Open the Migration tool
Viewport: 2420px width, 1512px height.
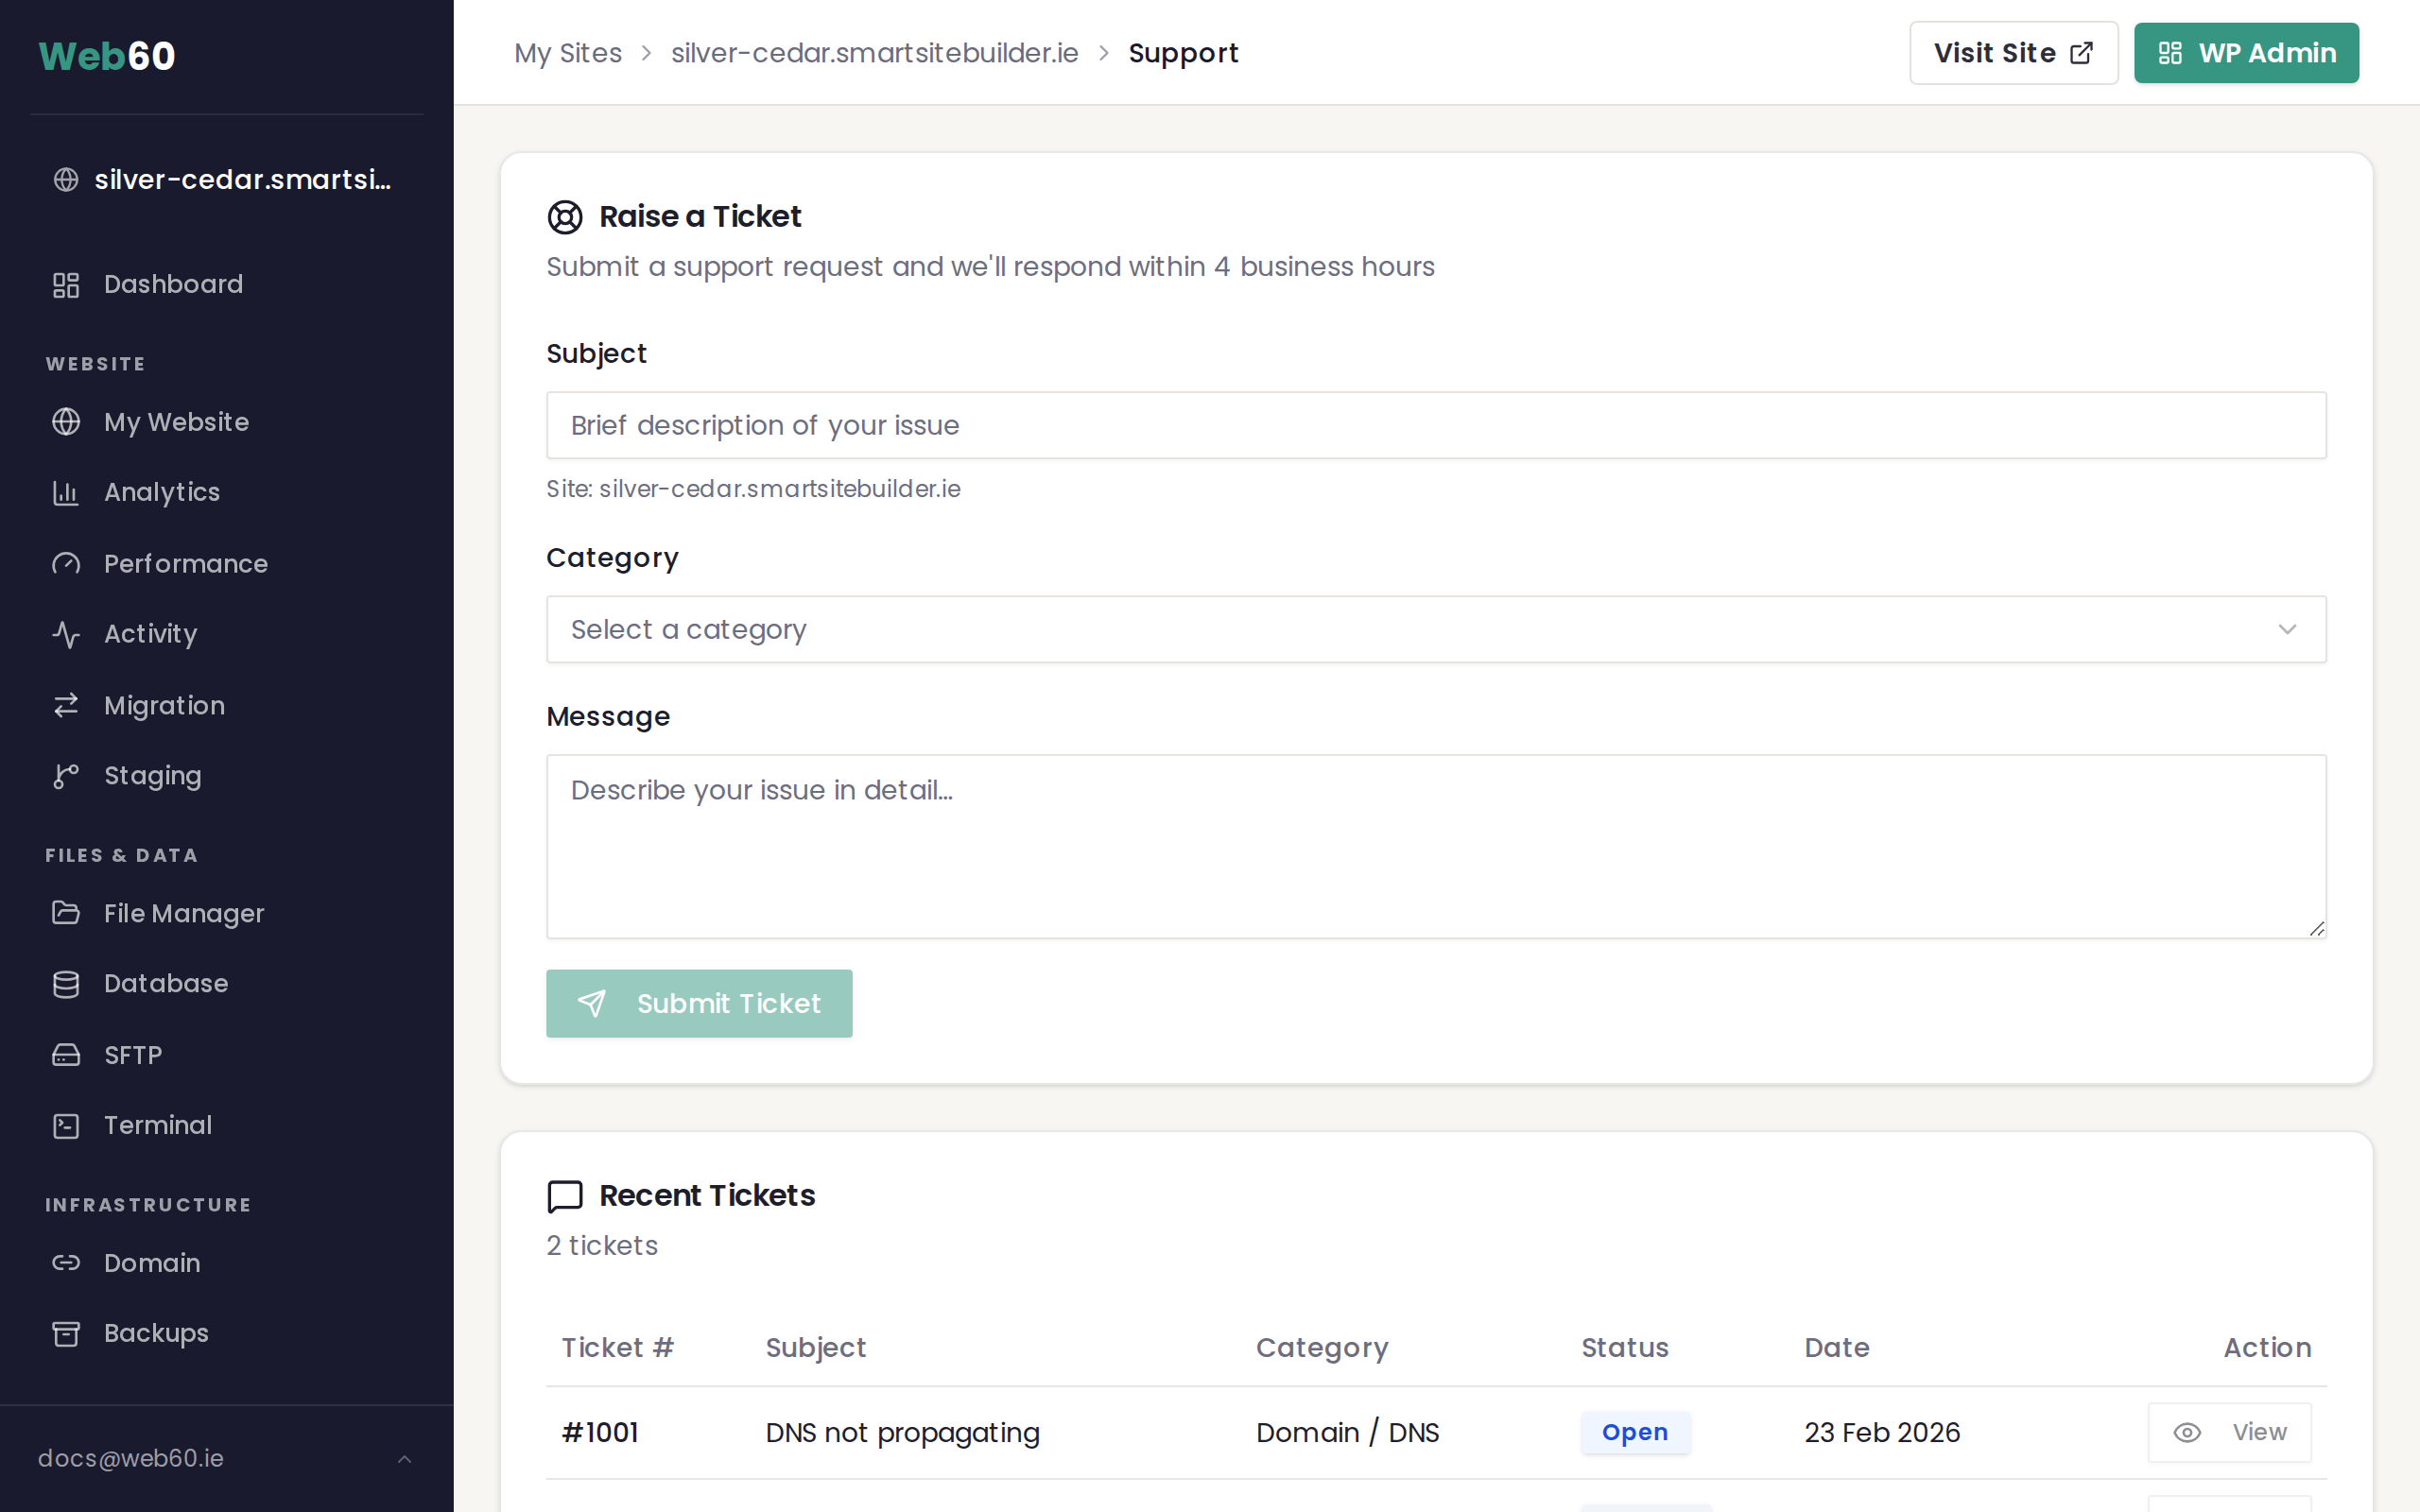tap(163, 705)
